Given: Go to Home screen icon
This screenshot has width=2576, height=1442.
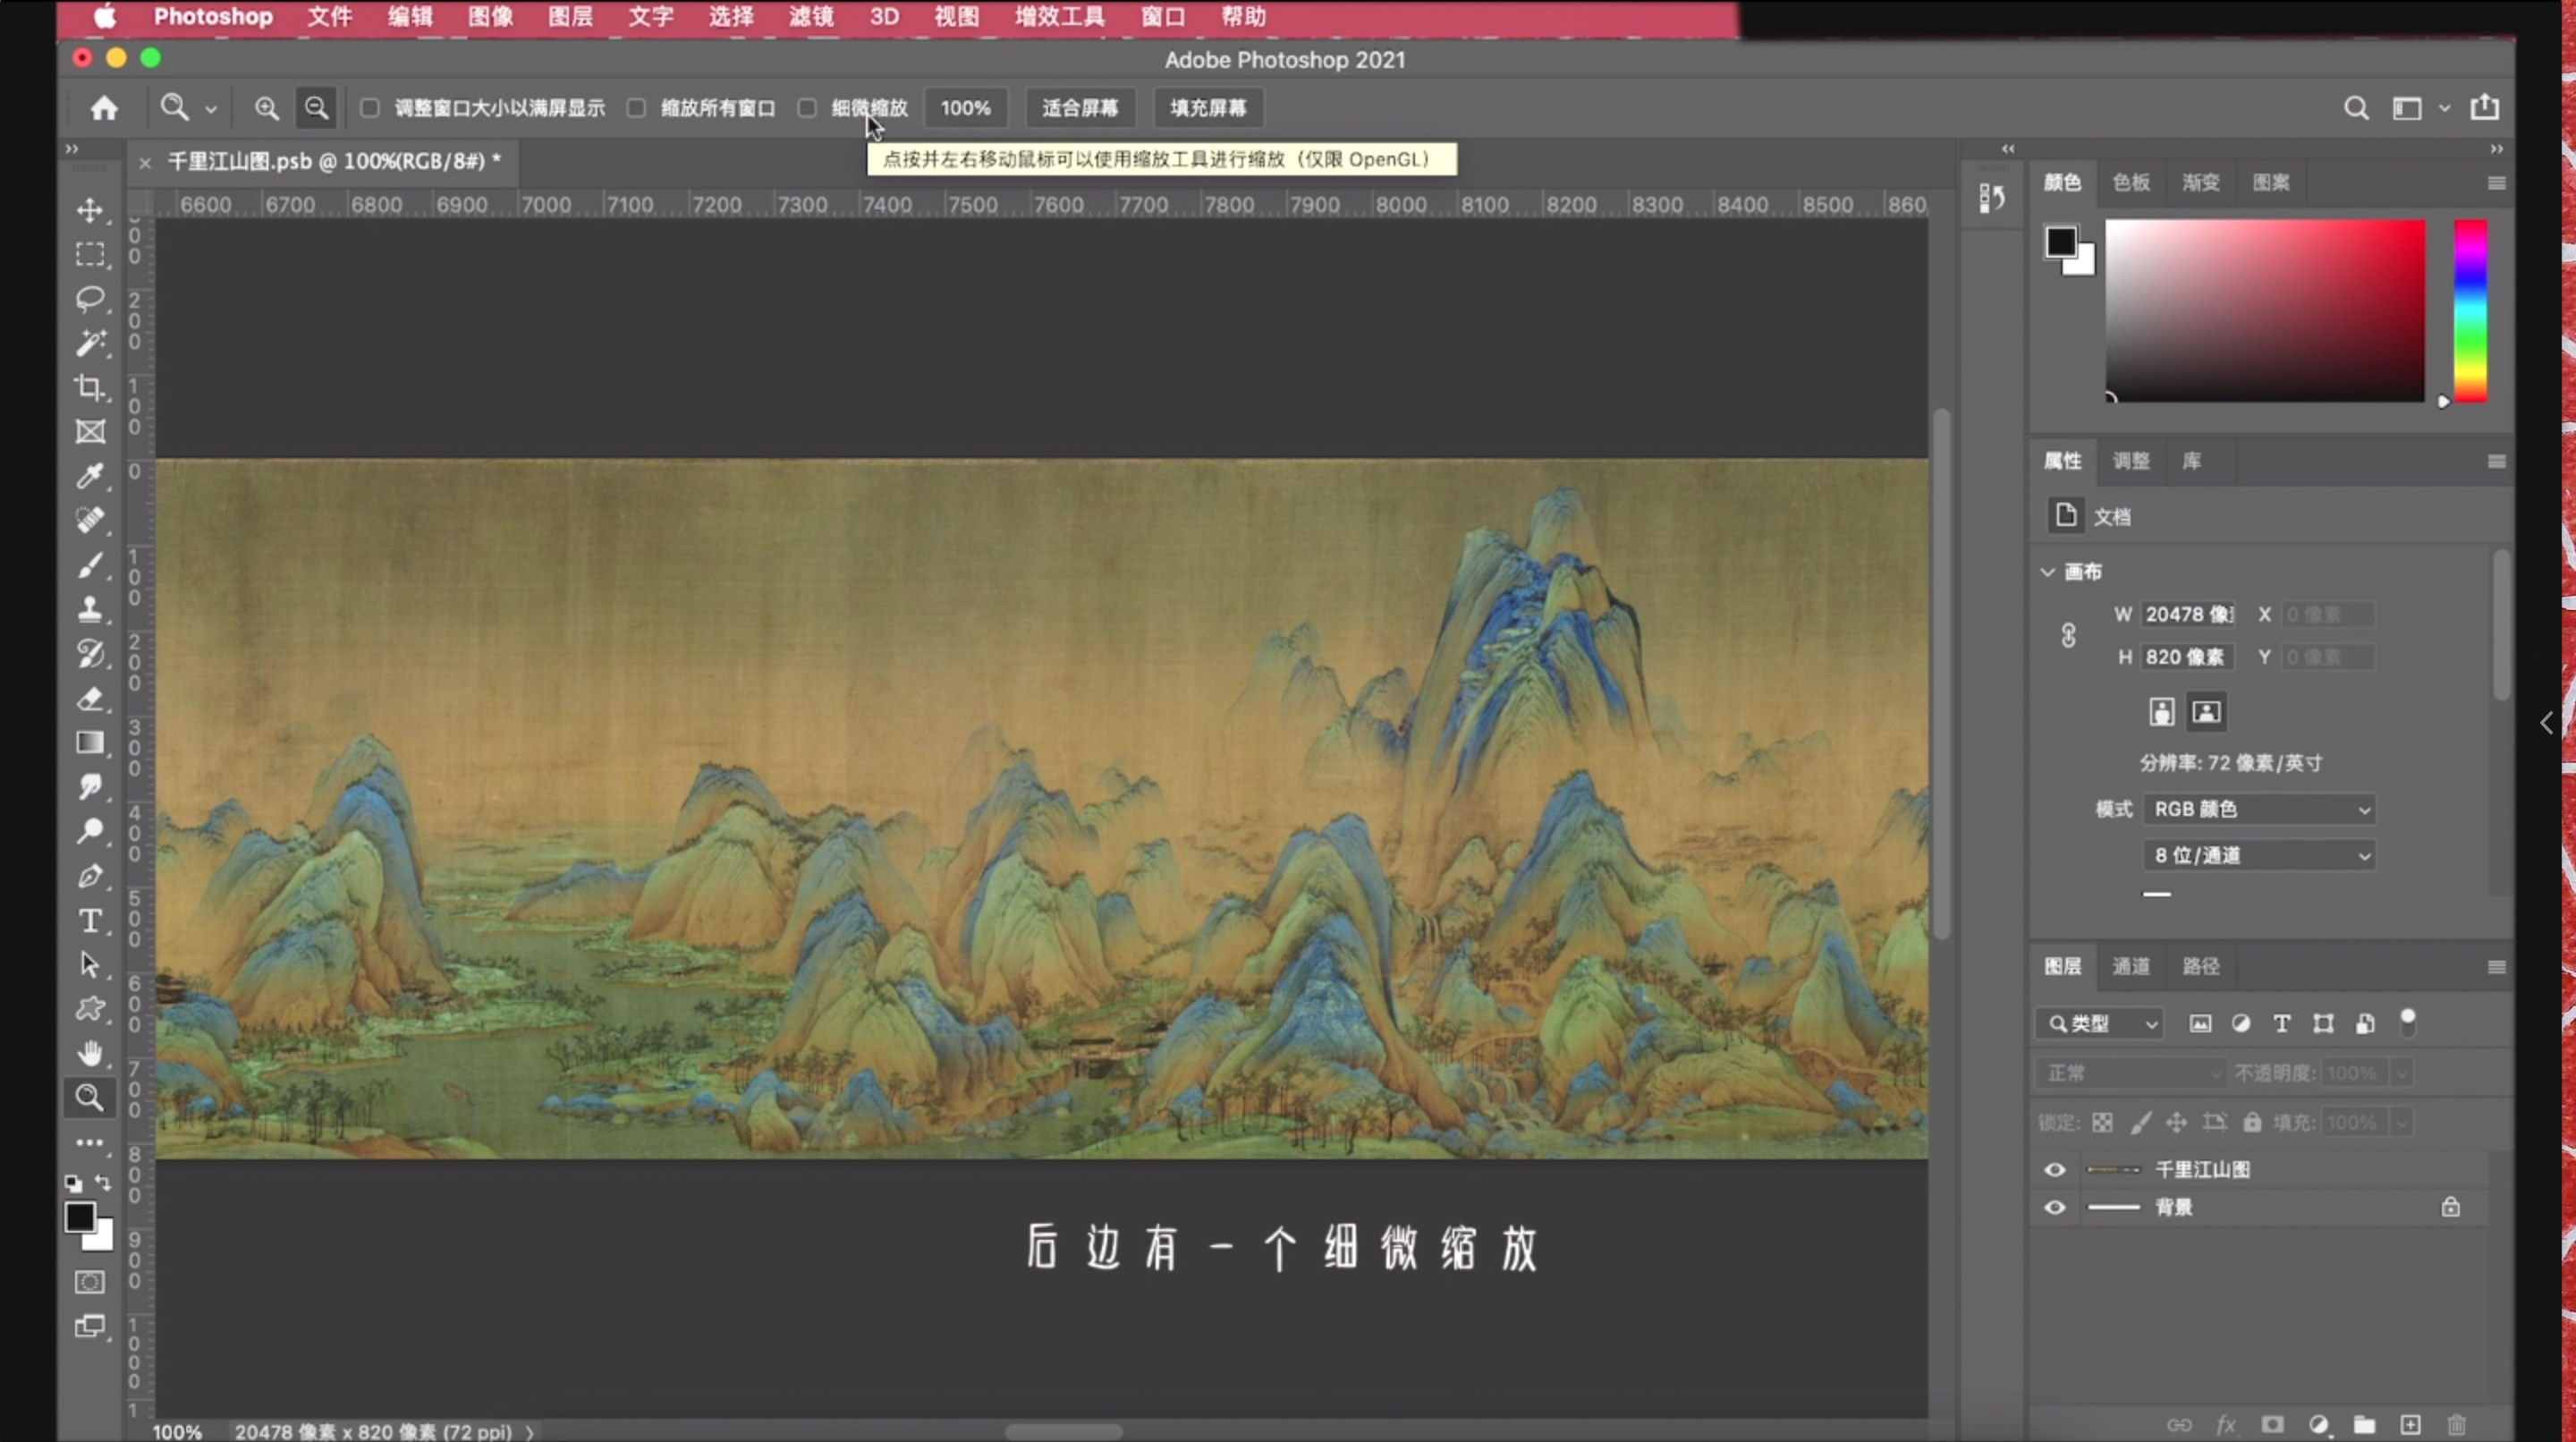Looking at the screenshot, I should 104,108.
